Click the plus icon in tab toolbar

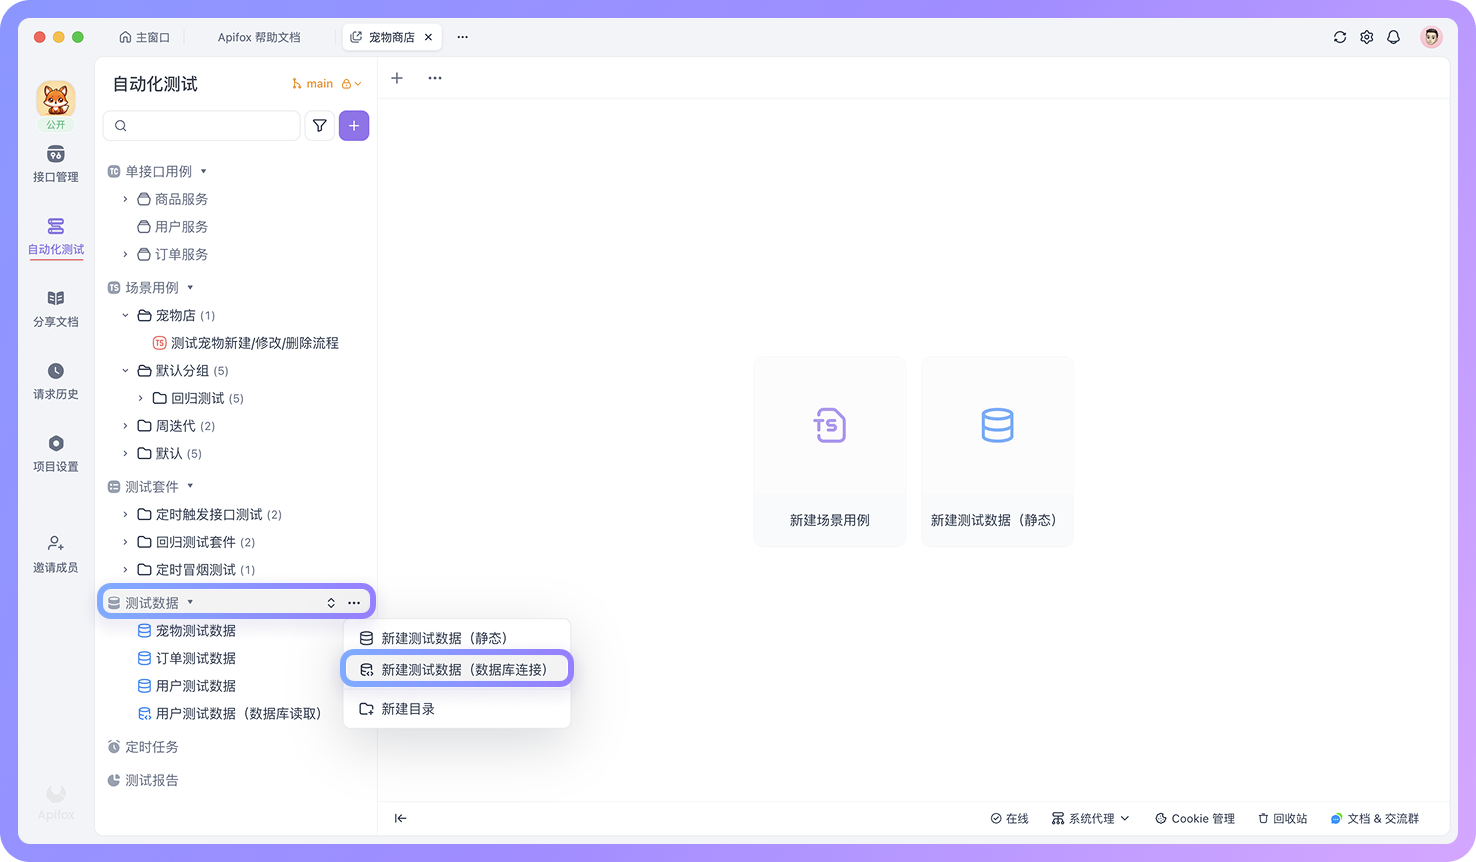[x=397, y=78]
